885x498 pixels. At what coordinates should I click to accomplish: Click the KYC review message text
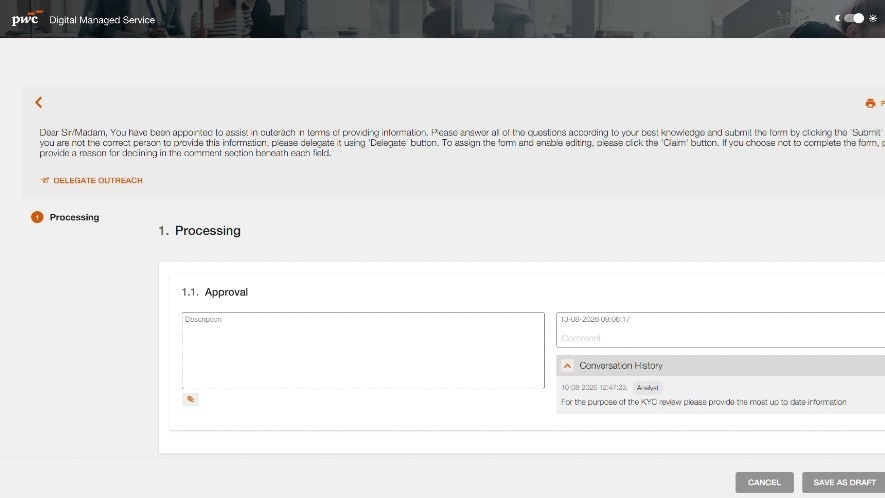pyautogui.click(x=704, y=402)
